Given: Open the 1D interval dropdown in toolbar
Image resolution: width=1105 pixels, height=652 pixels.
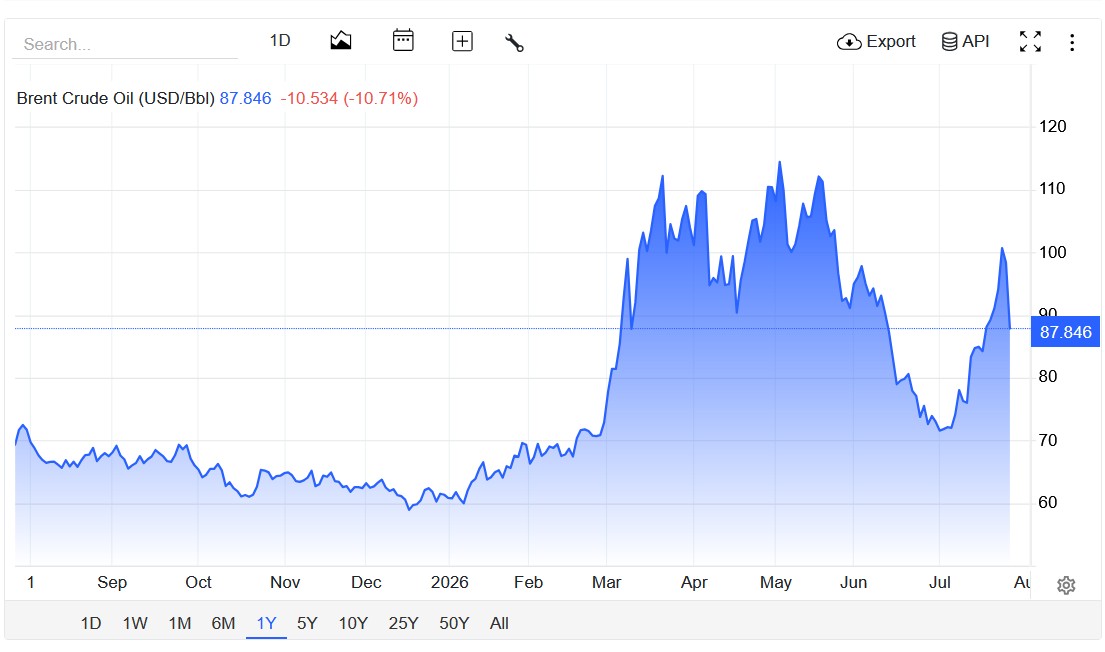Looking at the screenshot, I should click(x=280, y=40).
